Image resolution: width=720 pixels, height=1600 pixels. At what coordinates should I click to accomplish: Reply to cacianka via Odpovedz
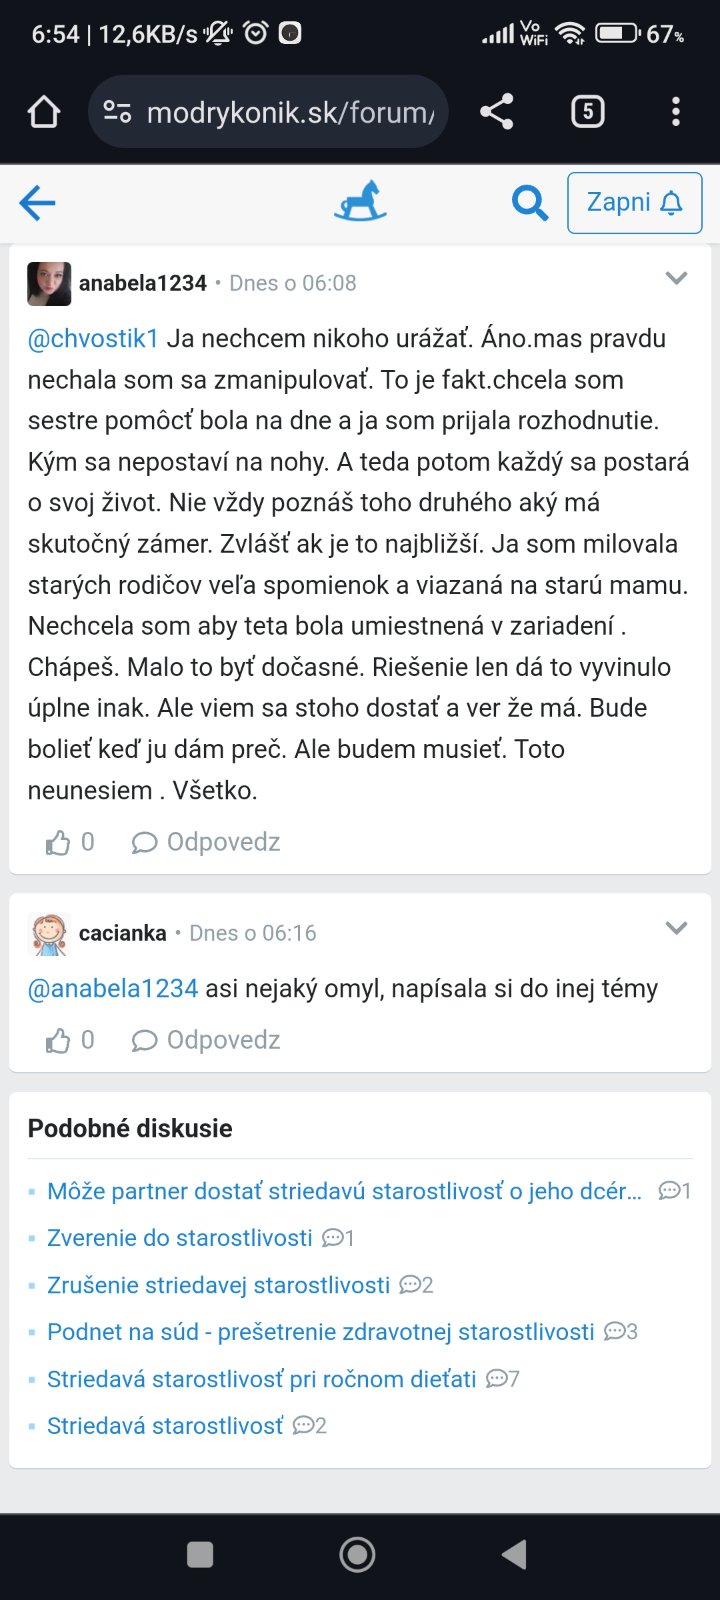(206, 1041)
